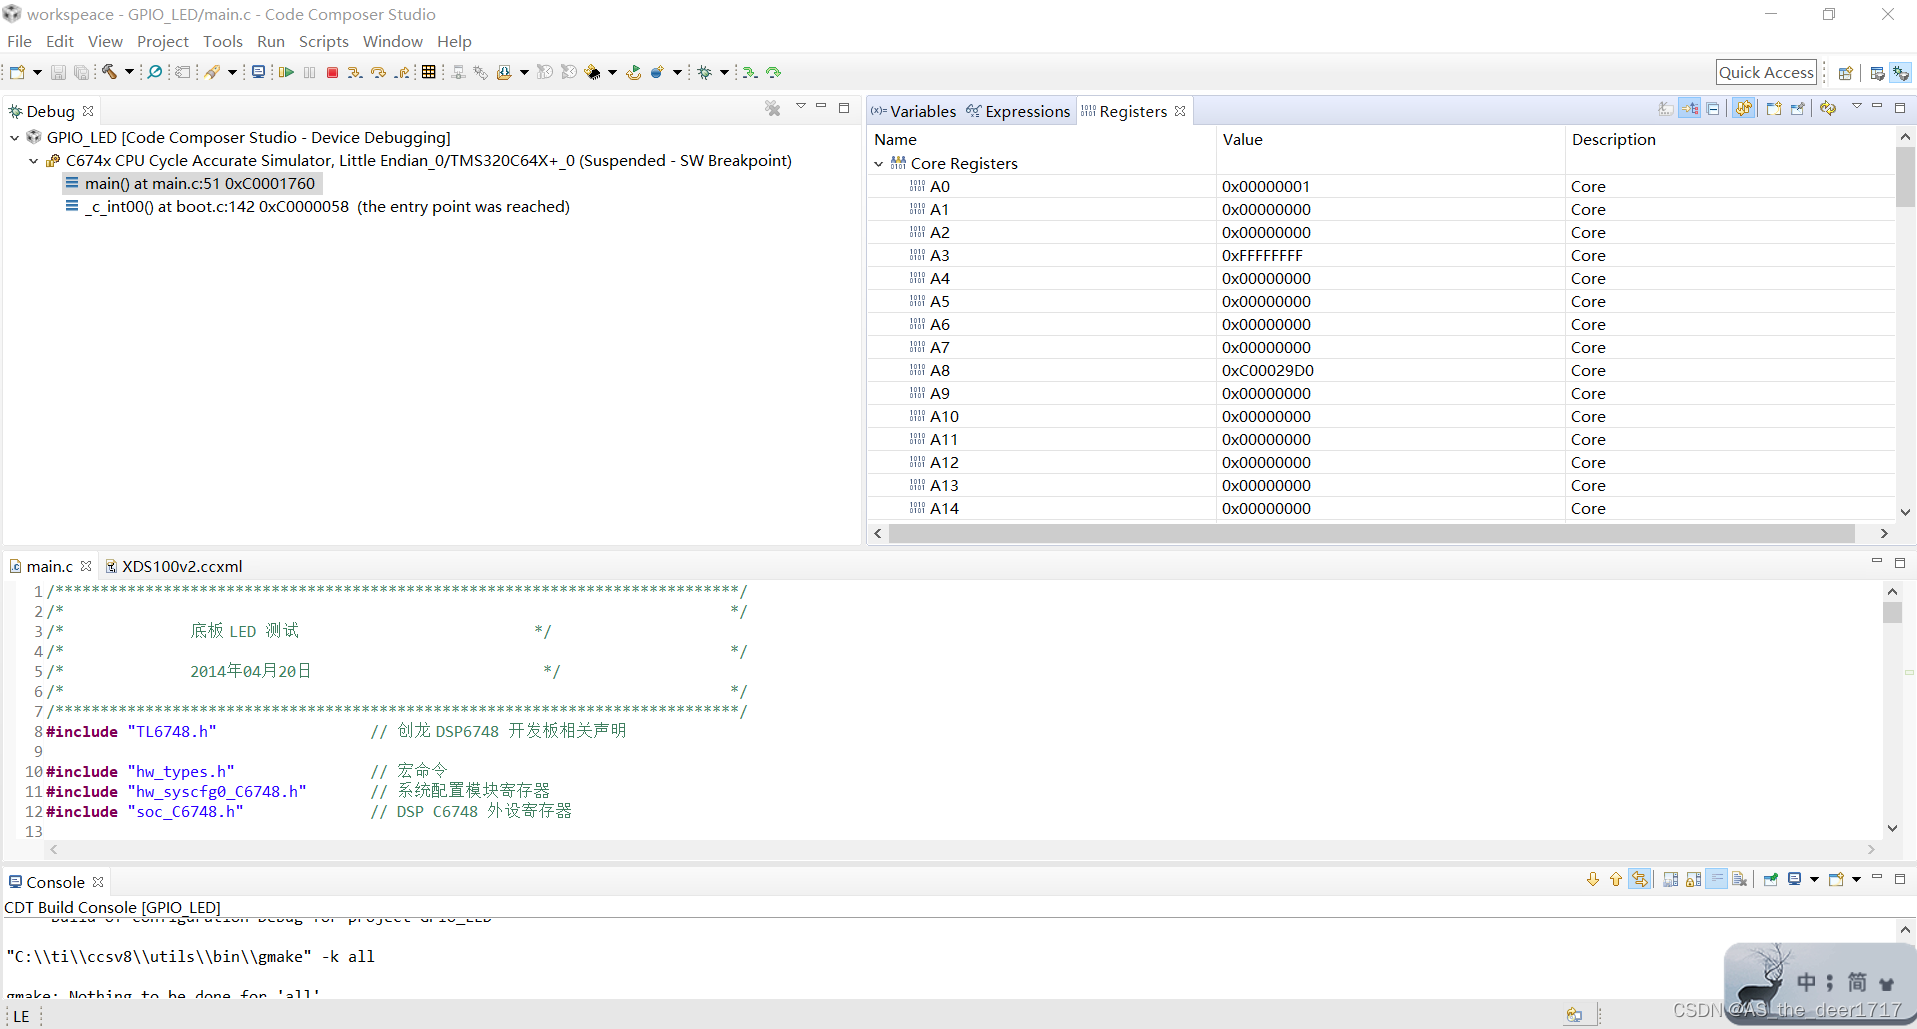Select main() at main.c:51 stack frame
Screen dimensions: 1917x1029
[x=191, y=184]
